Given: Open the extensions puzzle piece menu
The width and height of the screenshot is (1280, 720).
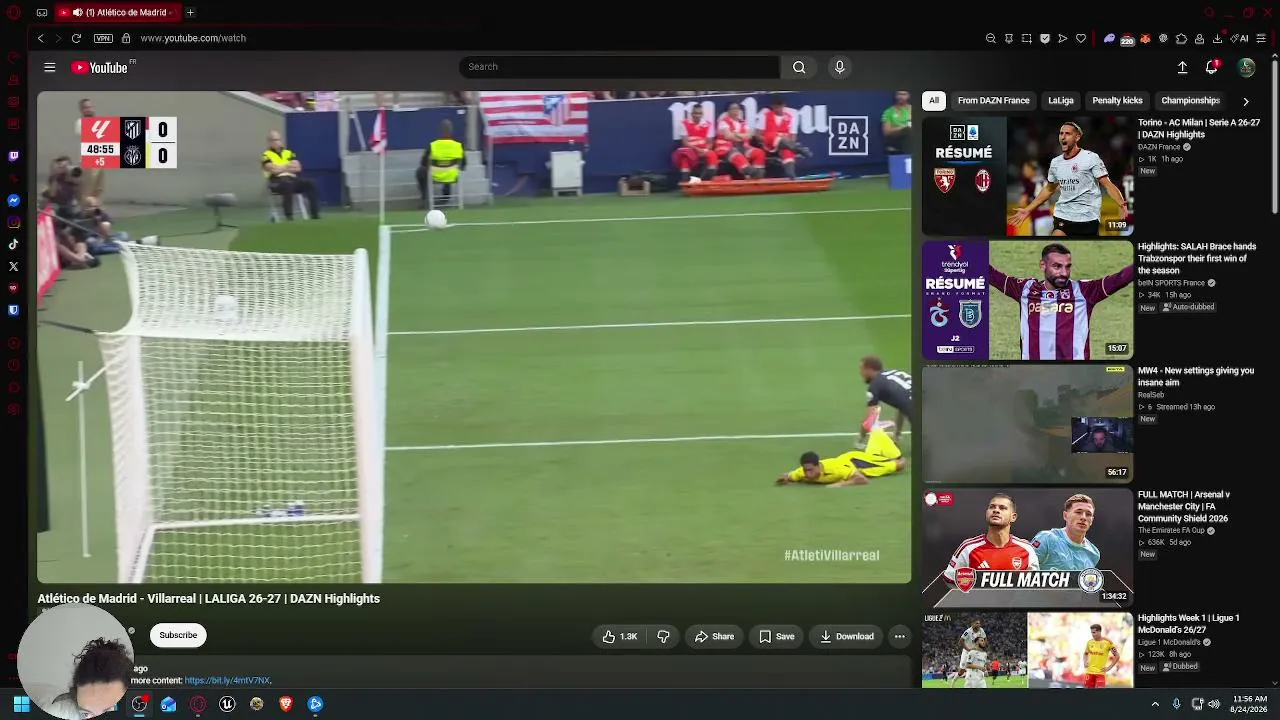Looking at the screenshot, I should pos(1181,38).
